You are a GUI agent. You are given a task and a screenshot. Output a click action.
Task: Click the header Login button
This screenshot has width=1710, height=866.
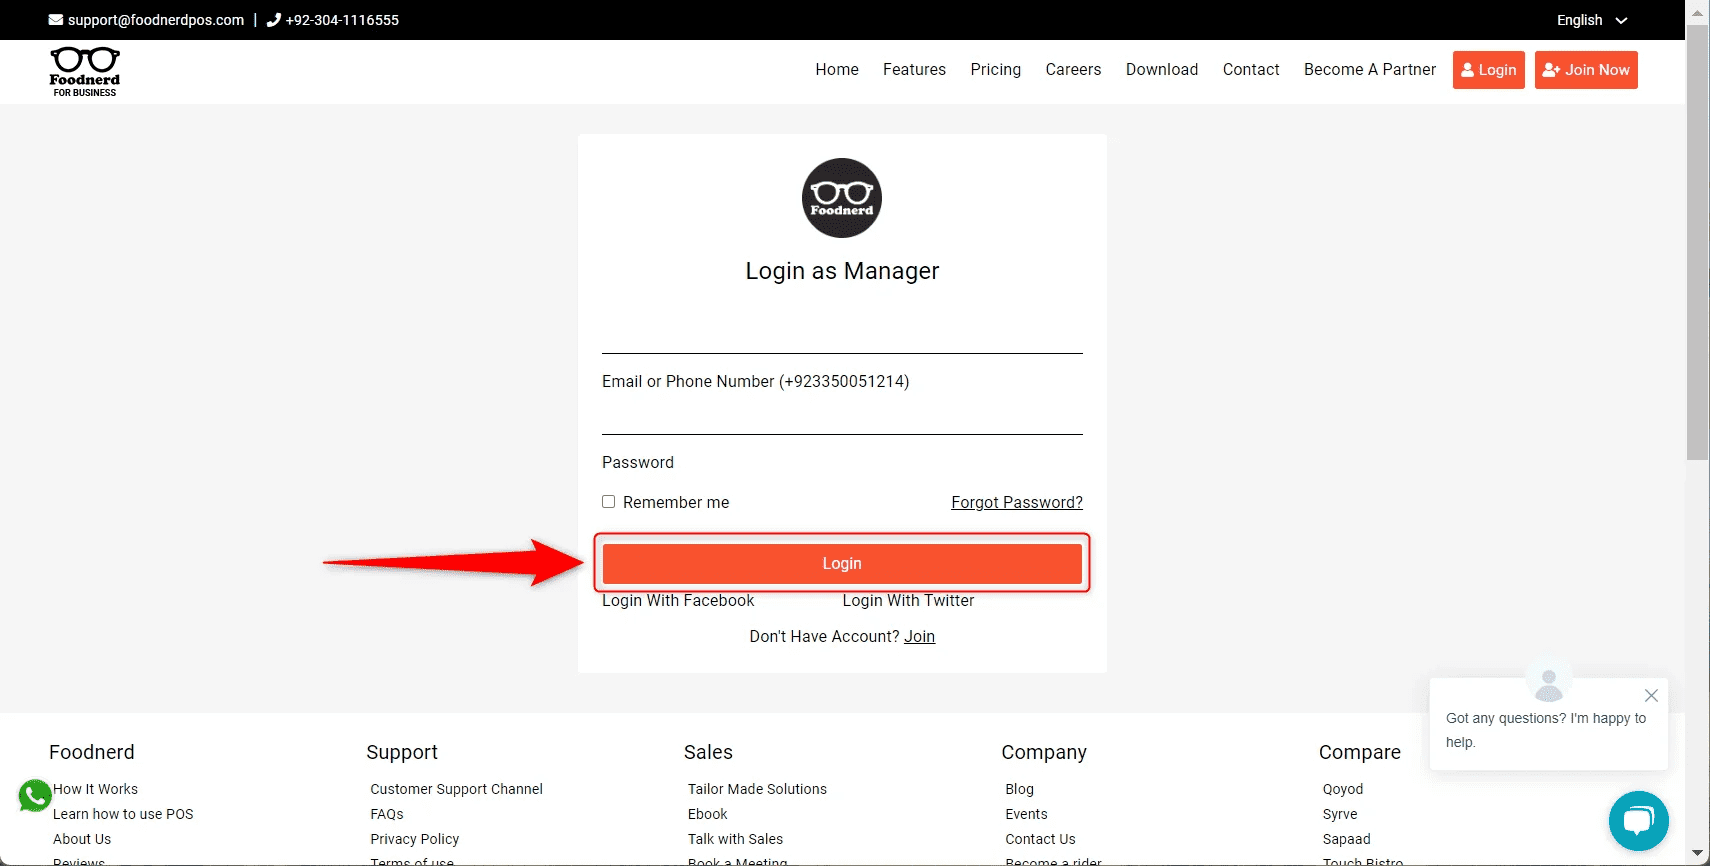1489,70
